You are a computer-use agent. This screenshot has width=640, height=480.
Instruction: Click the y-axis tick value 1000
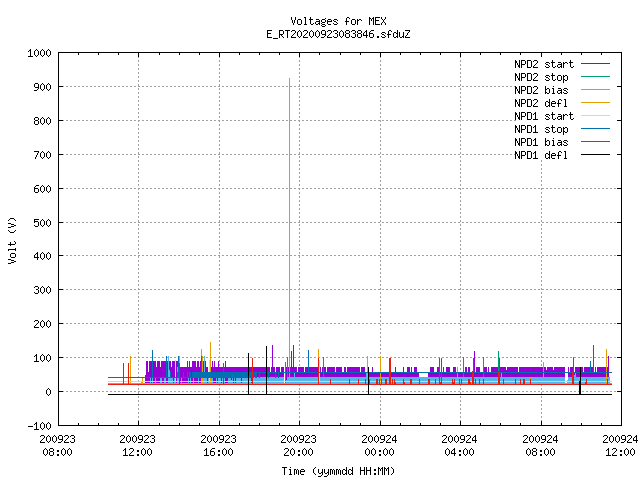coord(39,53)
